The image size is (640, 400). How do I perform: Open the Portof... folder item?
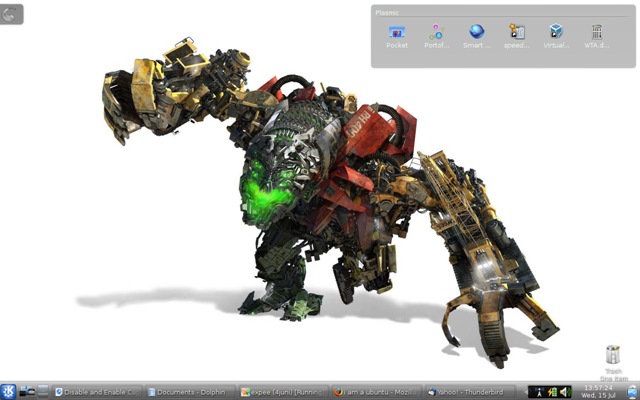[x=436, y=36]
